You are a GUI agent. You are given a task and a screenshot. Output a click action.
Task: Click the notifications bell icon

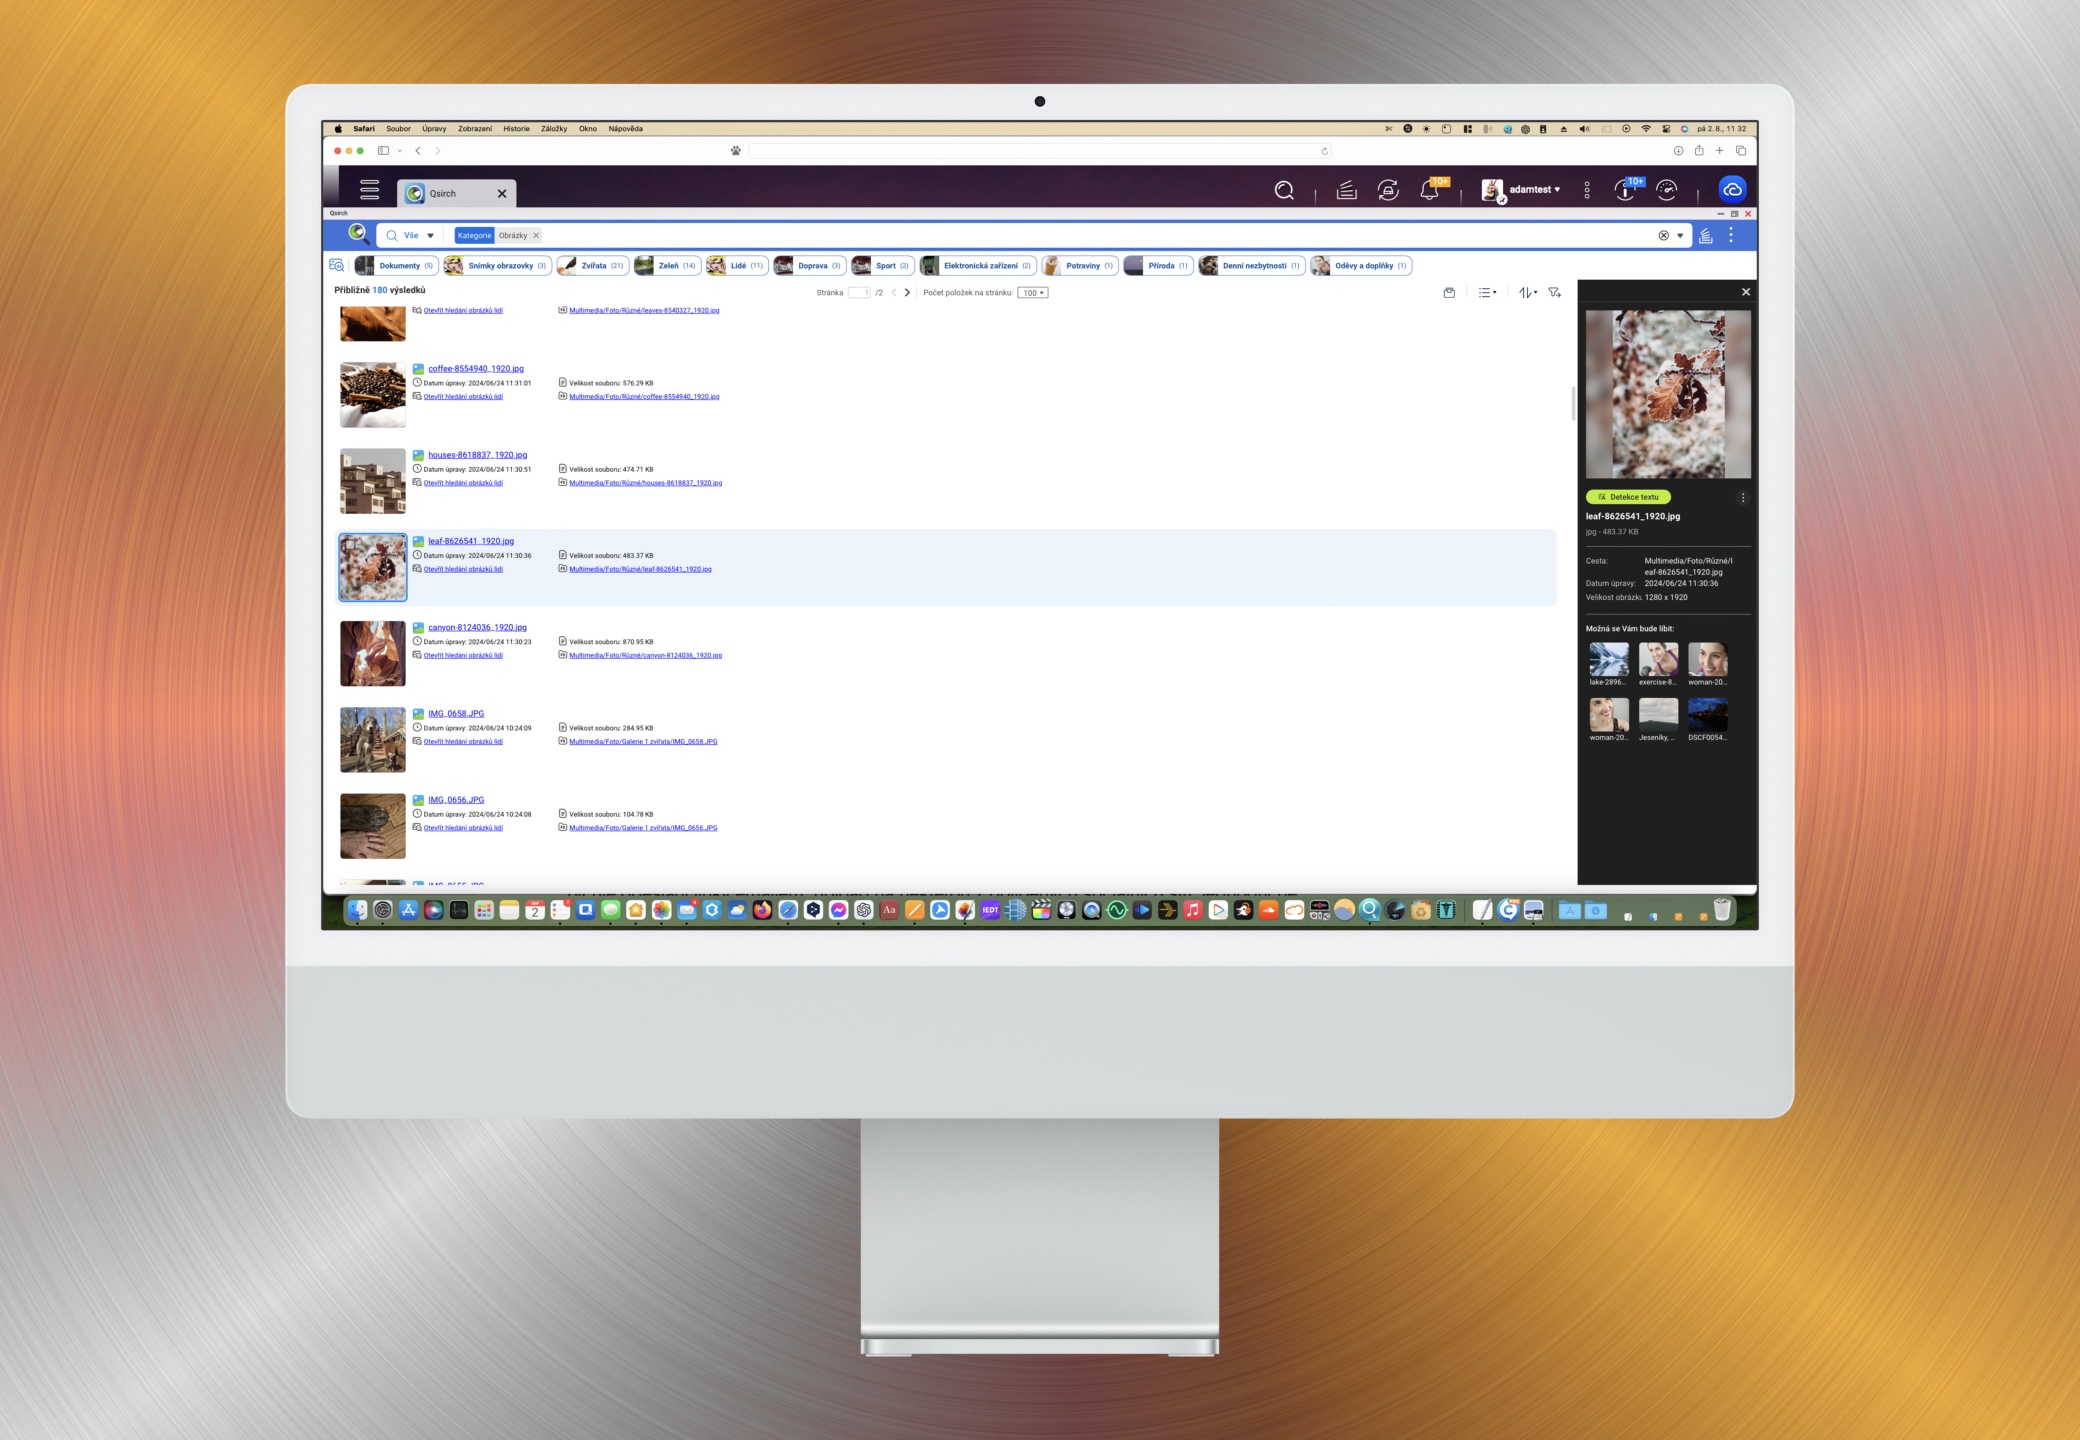point(1429,190)
